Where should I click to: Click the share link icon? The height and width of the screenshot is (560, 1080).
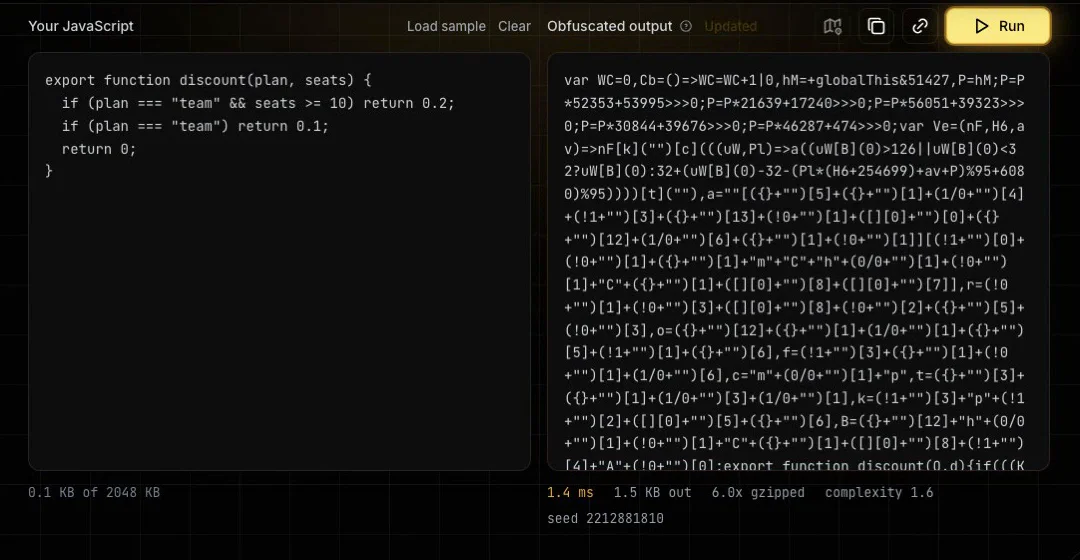tap(920, 26)
